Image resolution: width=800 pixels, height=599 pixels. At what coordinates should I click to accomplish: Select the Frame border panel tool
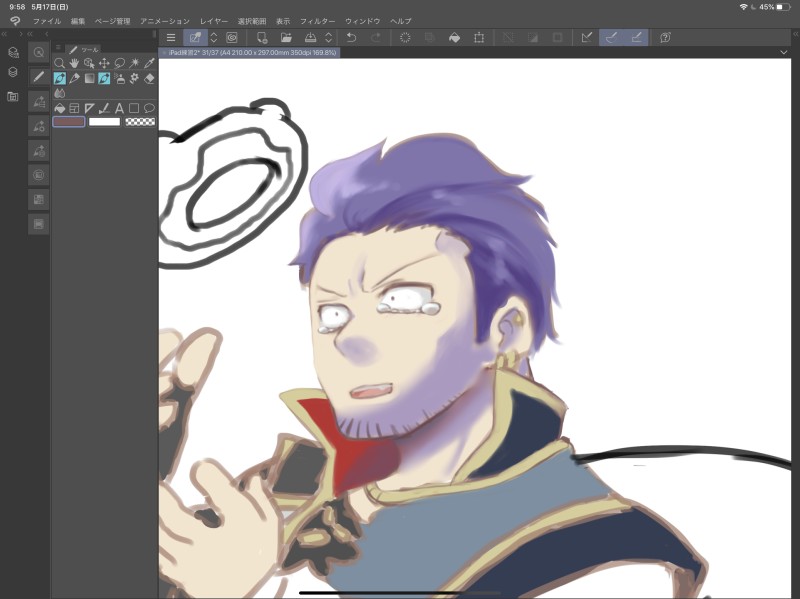pyautogui.click(x=74, y=108)
